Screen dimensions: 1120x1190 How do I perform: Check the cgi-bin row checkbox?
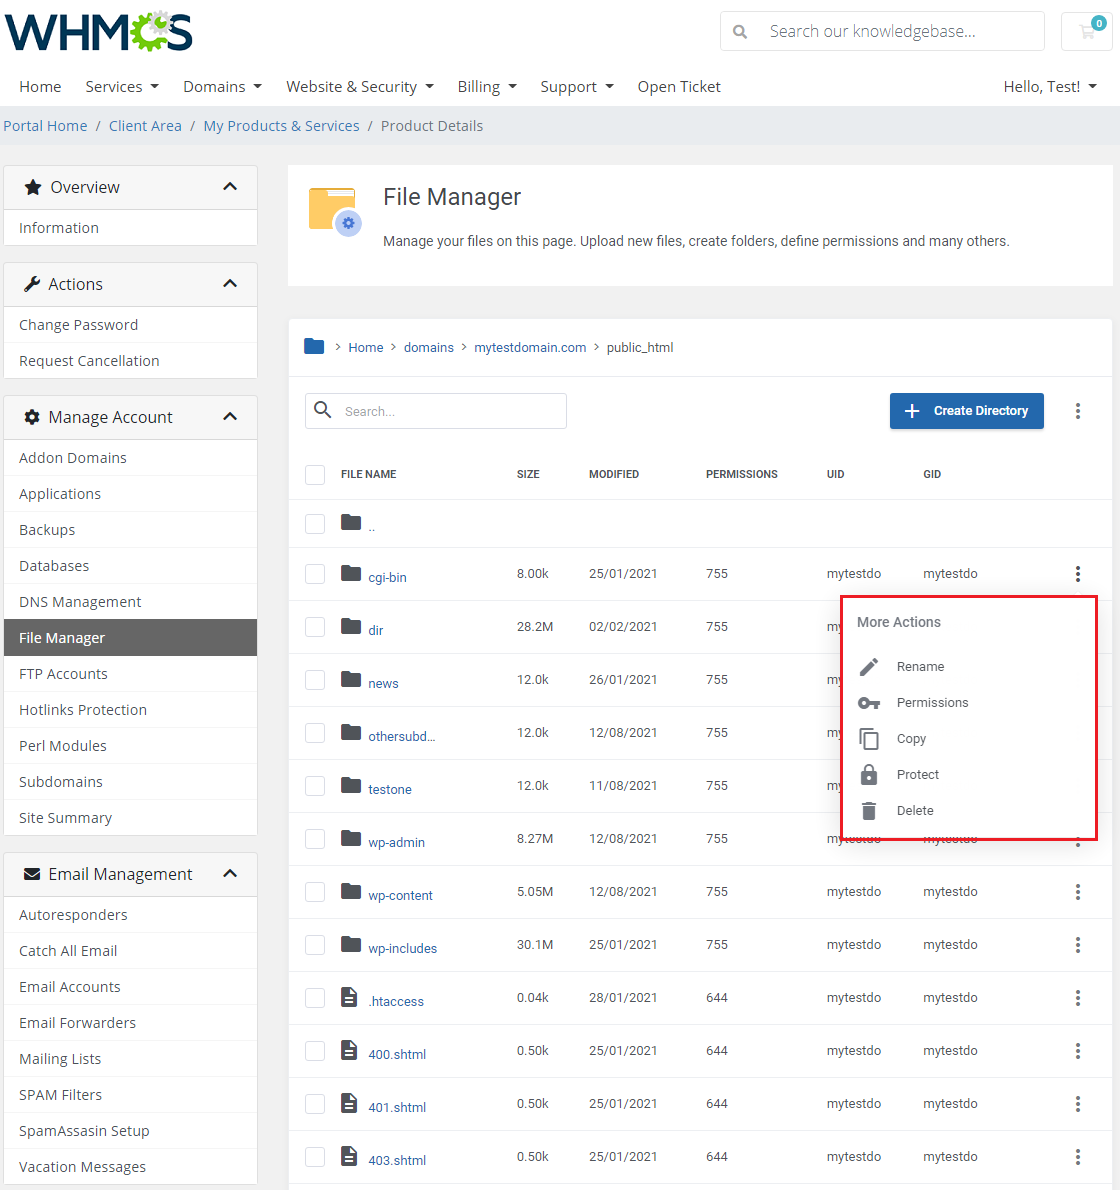pyautogui.click(x=315, y=574)
